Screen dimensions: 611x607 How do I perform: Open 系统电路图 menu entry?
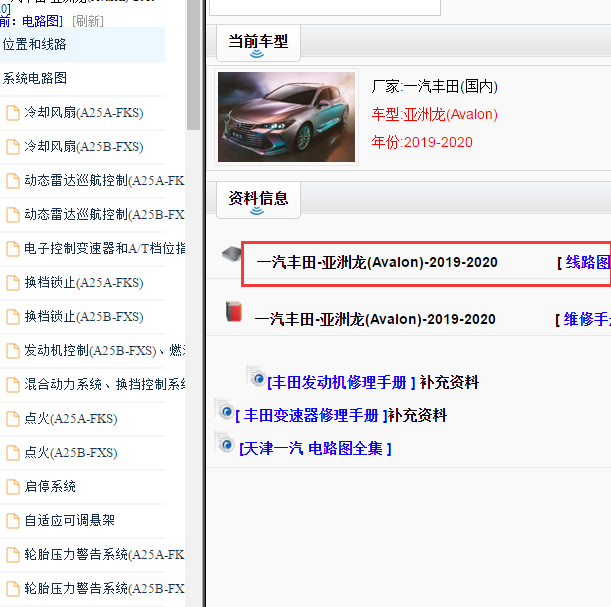(35, 78)
